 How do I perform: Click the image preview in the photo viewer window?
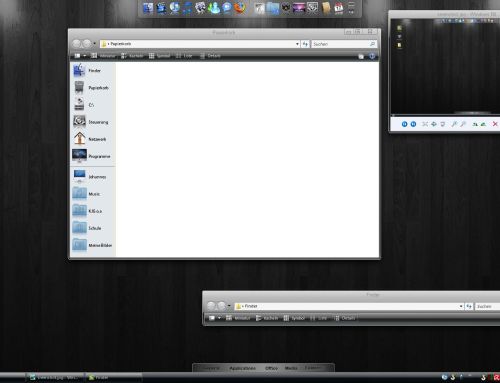(445, 66)
